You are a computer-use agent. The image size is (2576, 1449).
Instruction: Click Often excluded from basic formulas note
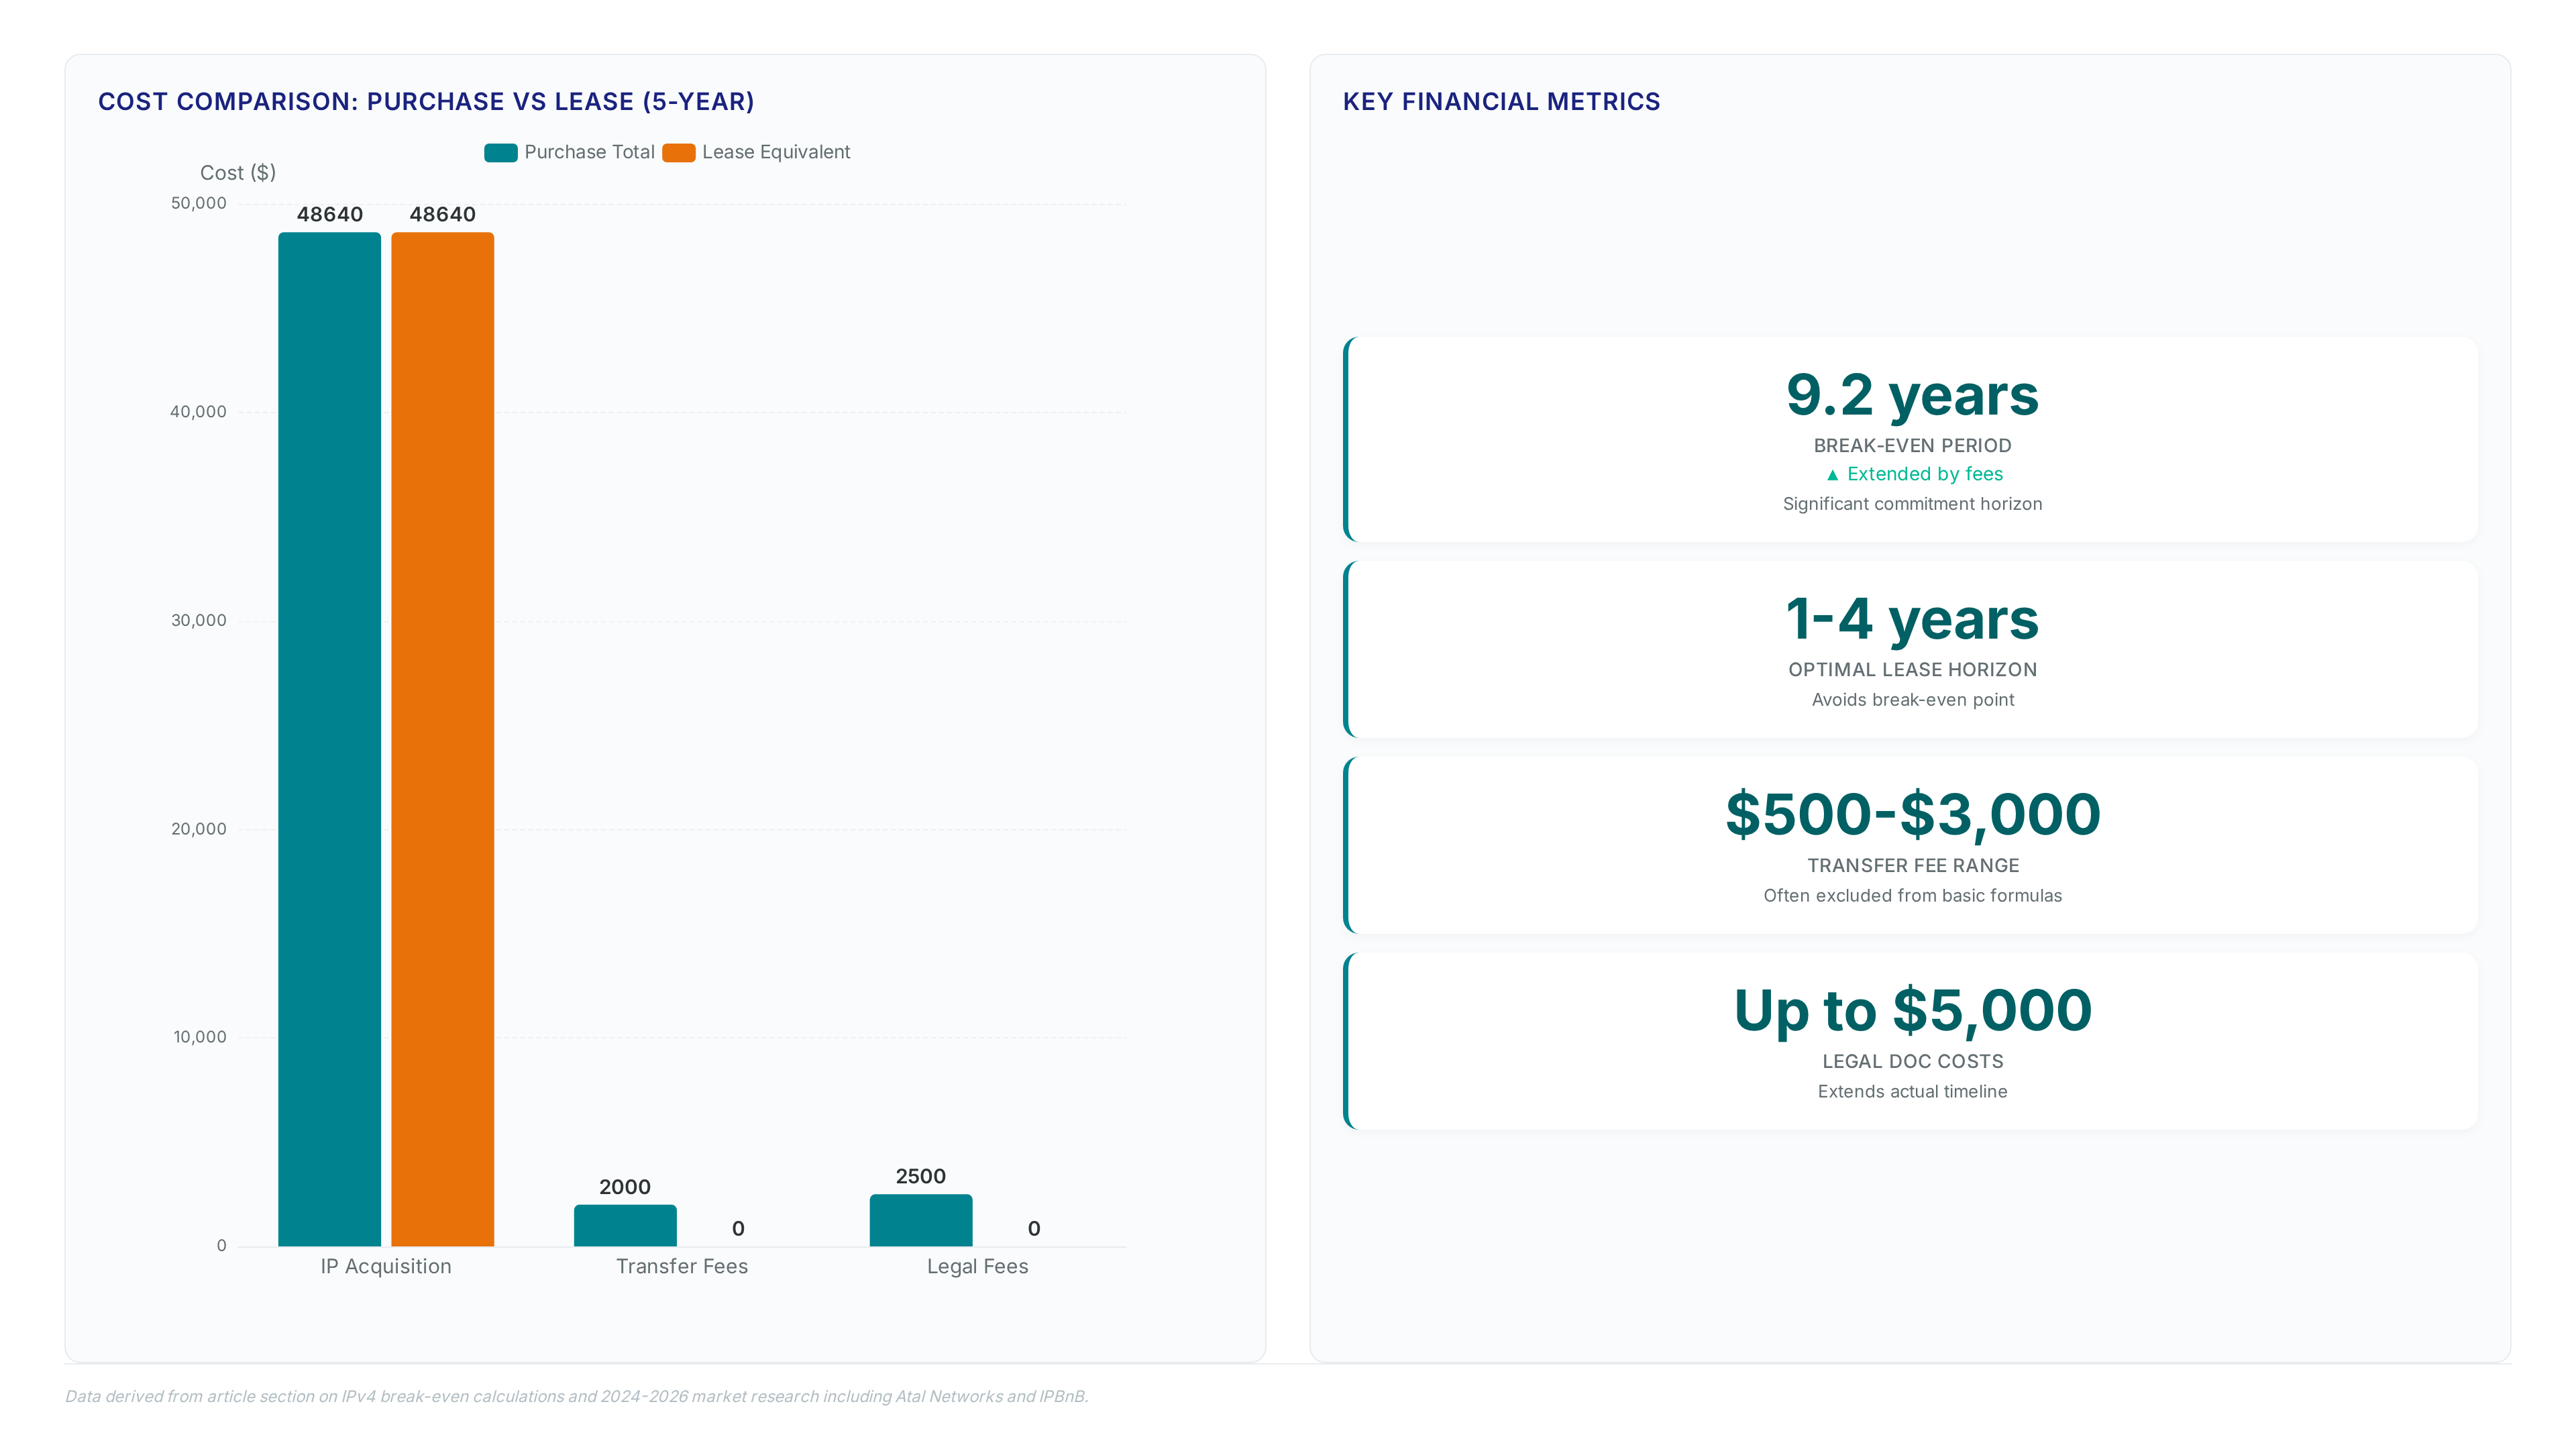coord(1912,896)
